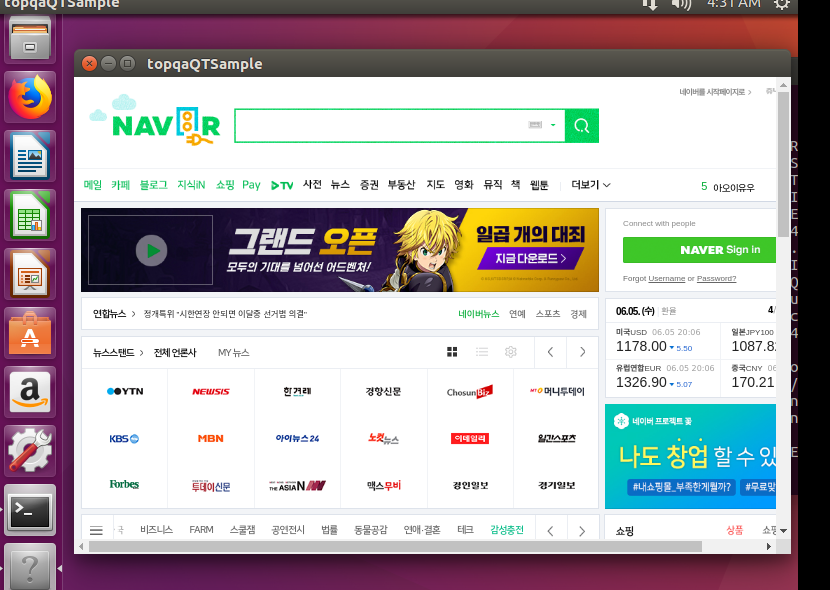Select the 스포츠 news tab
Image resolution: width=830 pixels, height=590 pixels.
click(x=548, y=314)
